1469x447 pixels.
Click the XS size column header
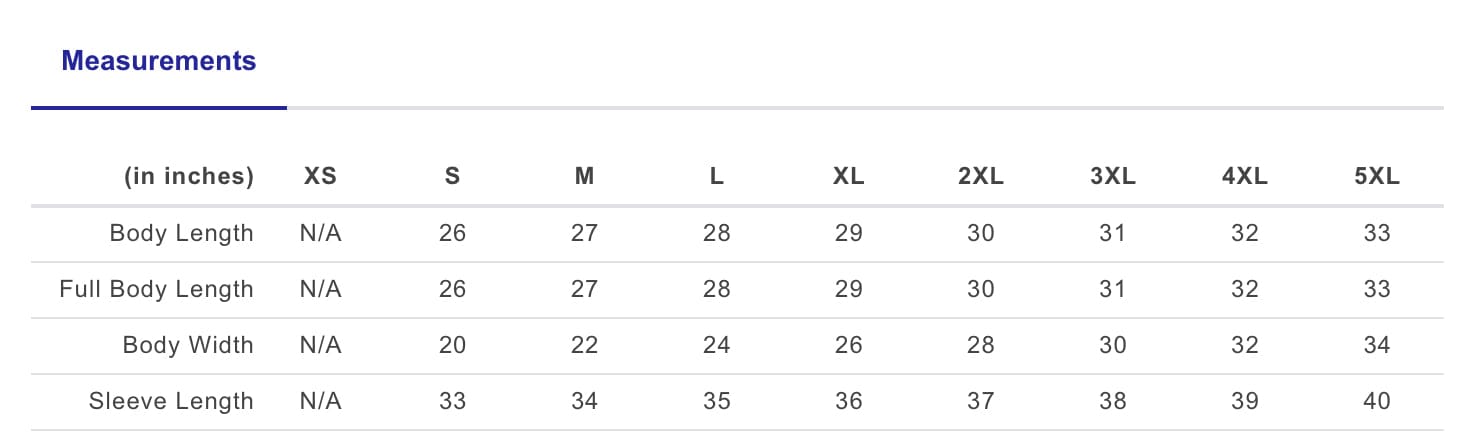[321, 177]
